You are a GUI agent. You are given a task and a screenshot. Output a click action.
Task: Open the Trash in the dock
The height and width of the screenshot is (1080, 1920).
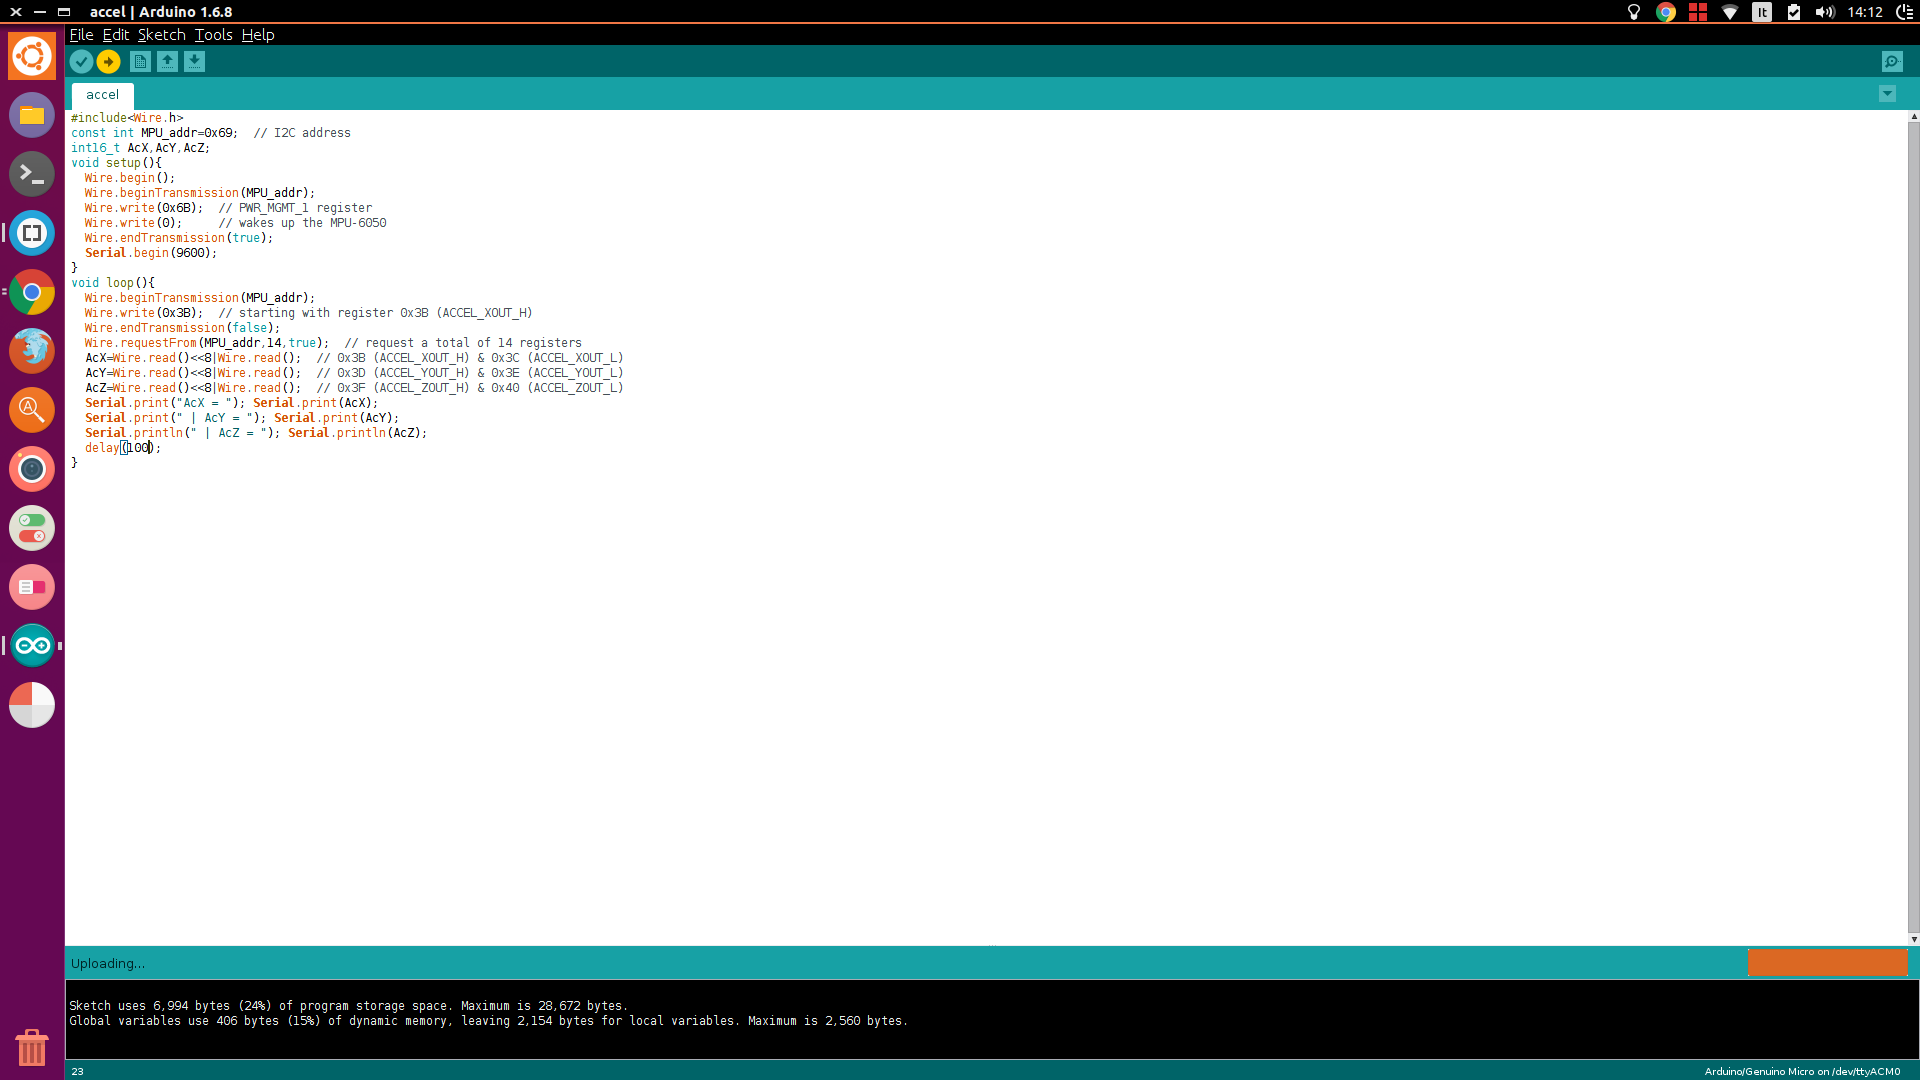click(32, 1047)
